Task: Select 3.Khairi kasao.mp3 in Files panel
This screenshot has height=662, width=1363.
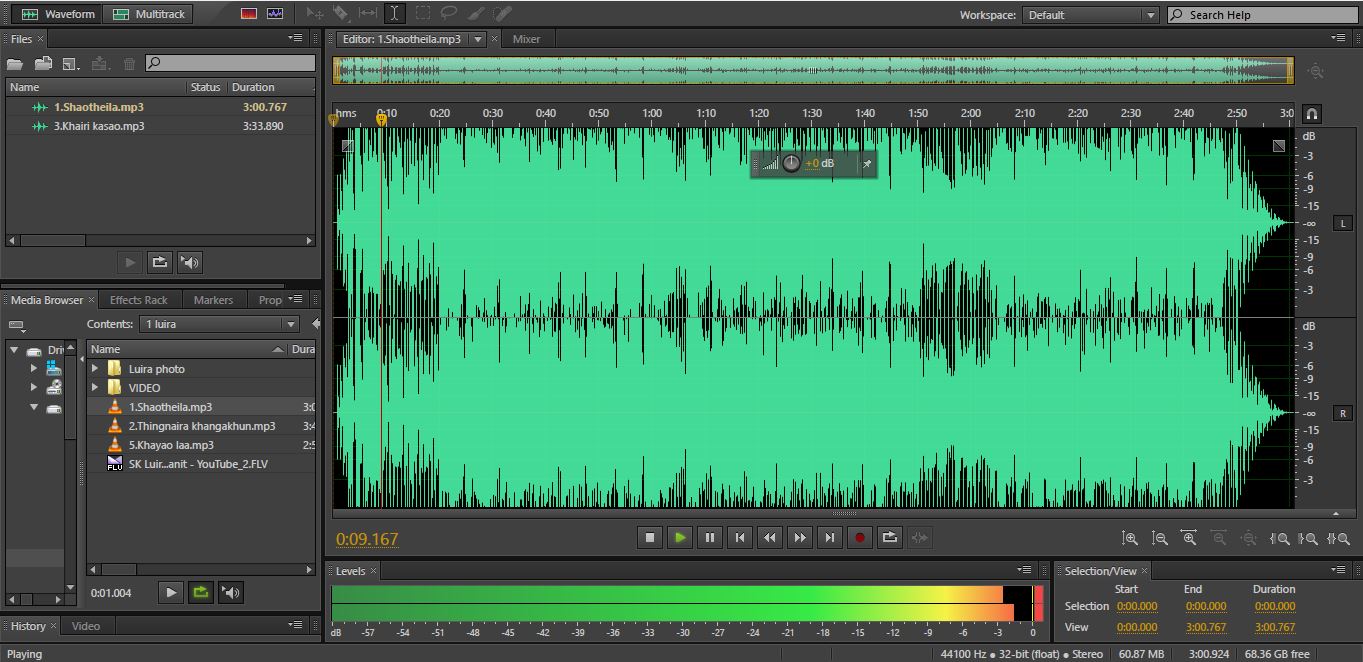Action: (99, 126)
